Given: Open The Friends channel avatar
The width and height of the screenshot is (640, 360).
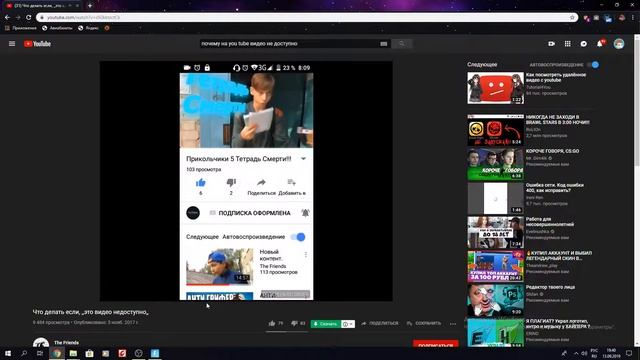Looking at the screenshot, I should (41, 343).
